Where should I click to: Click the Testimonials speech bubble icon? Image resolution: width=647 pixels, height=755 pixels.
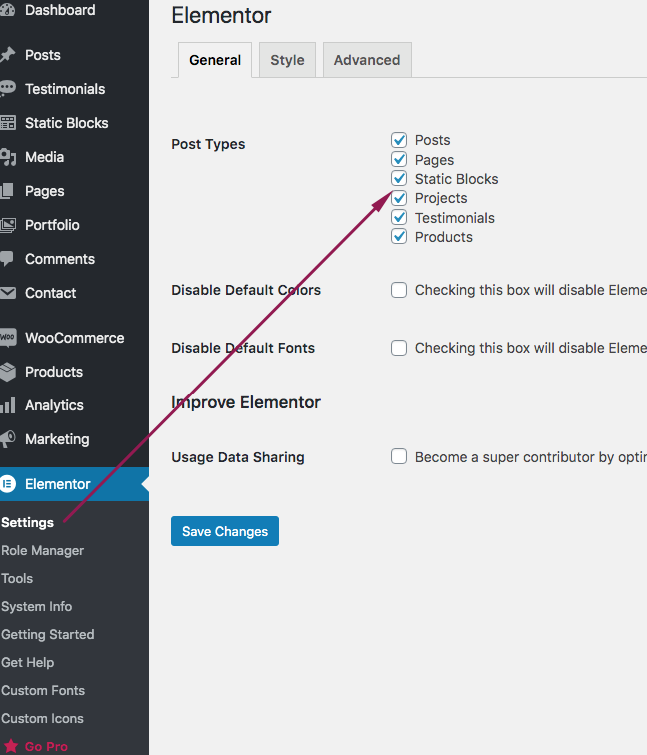tap(8, 89)
